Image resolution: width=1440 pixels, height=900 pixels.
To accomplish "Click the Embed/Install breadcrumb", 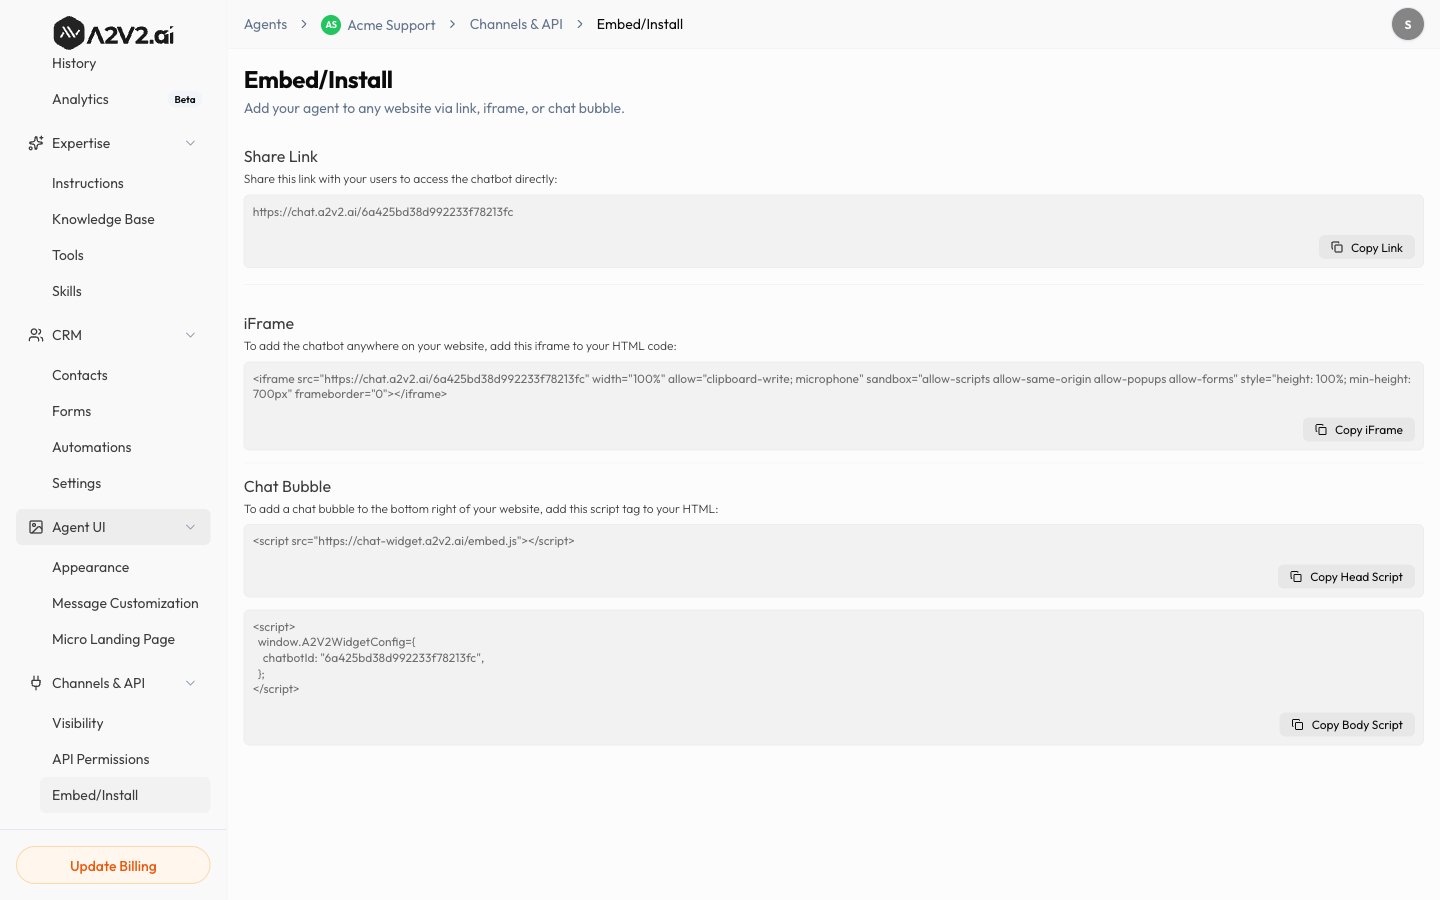I will point(640,24).
